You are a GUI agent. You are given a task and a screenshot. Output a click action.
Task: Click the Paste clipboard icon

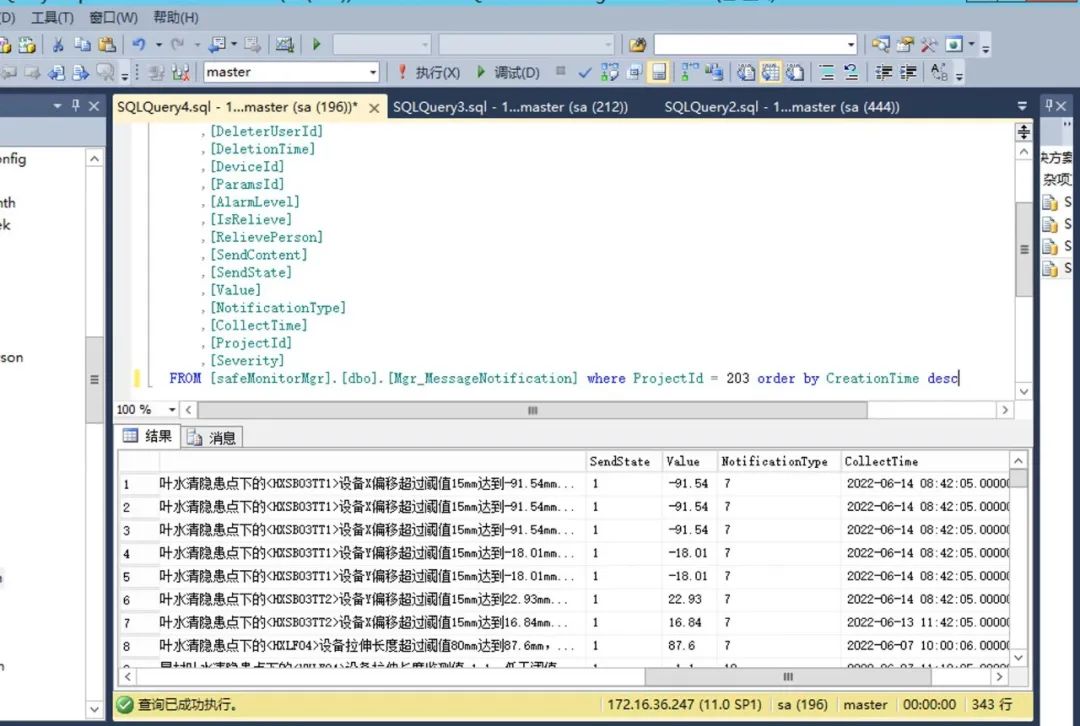(x=108, y=45)
